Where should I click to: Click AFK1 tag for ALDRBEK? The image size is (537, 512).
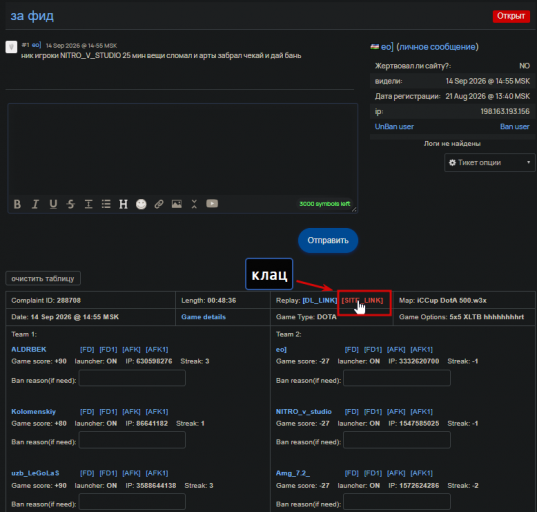(157, 349)
